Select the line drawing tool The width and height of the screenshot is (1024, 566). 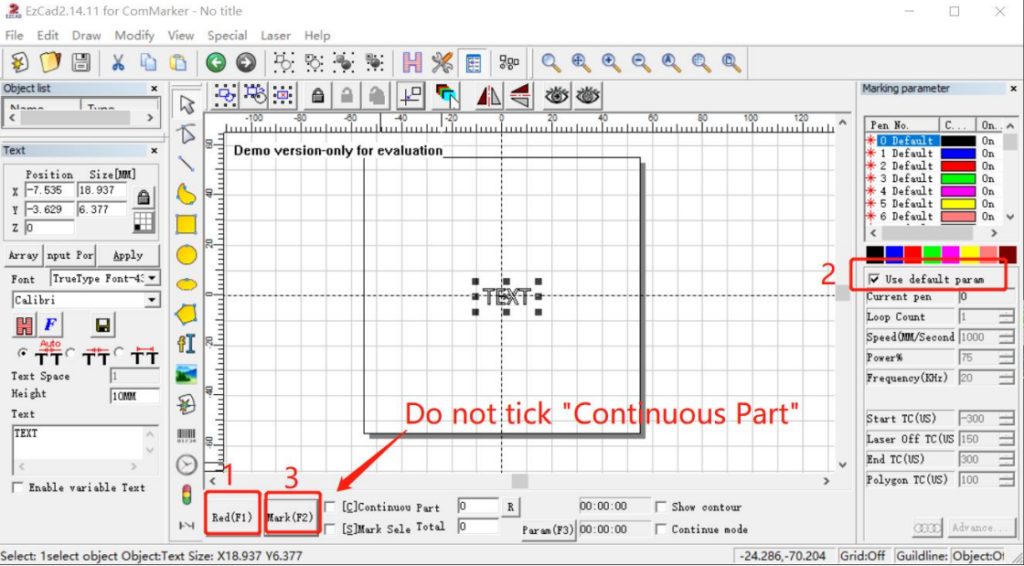coord(186,163)
